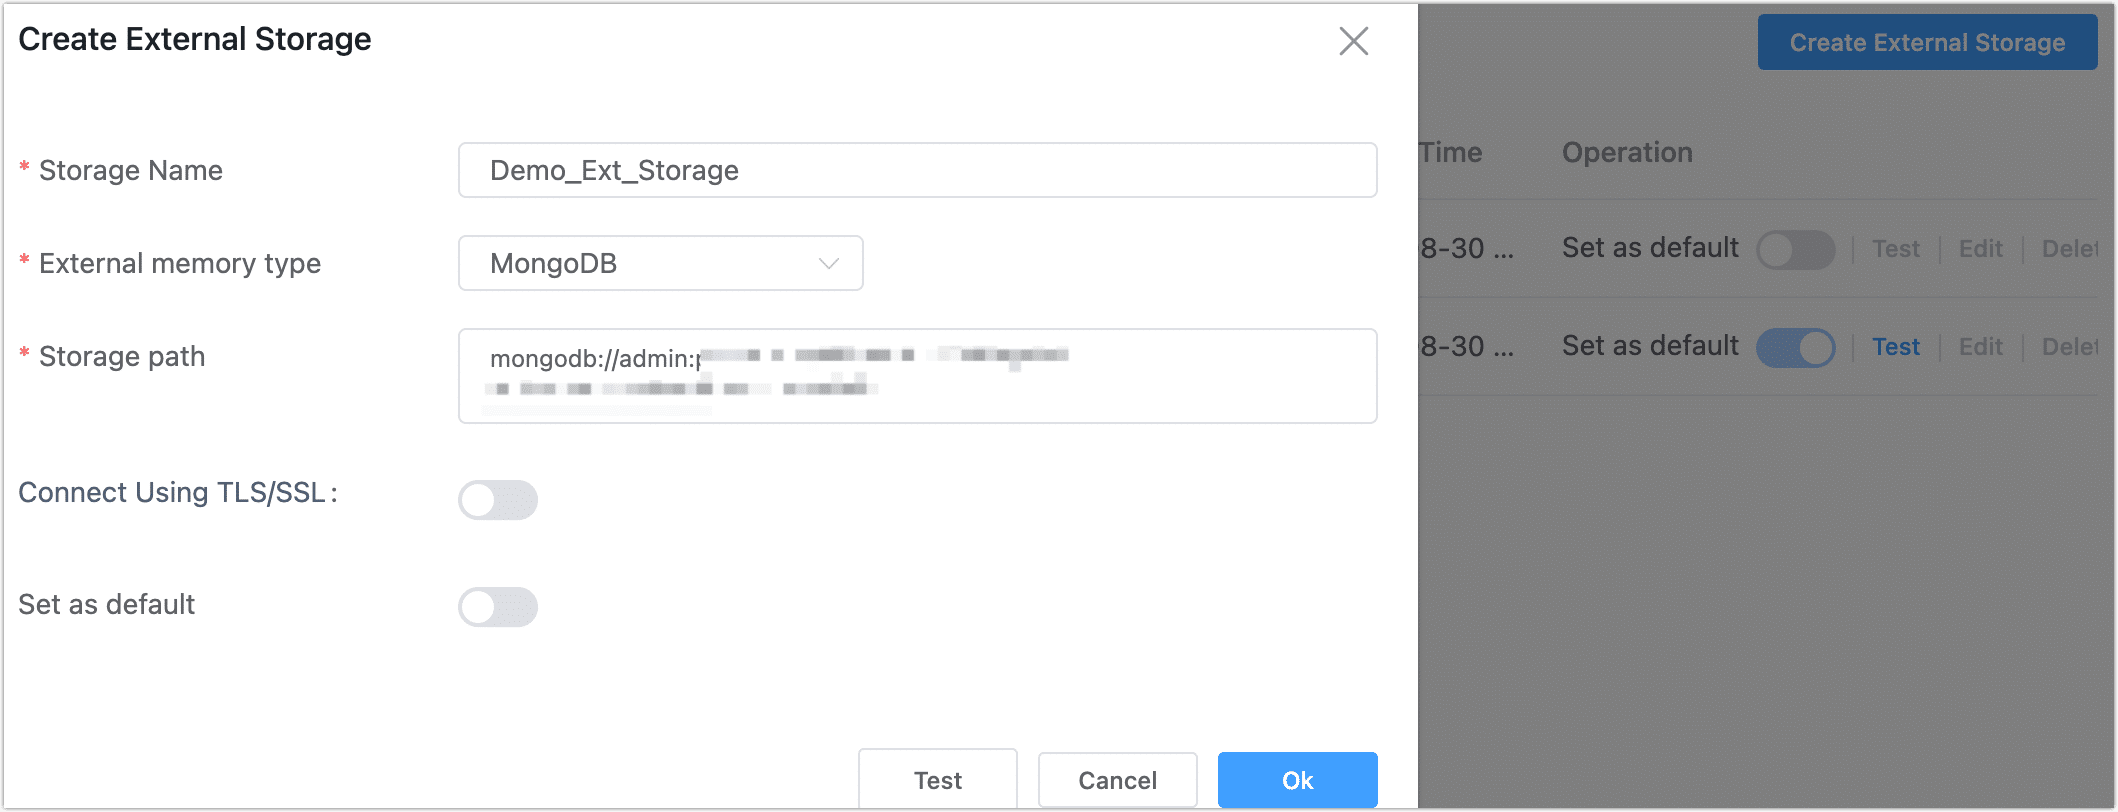Click Edit link in second table row
Image resolution: width=2118 pixels, height=812 pixels.
(x=1981, y=347)
